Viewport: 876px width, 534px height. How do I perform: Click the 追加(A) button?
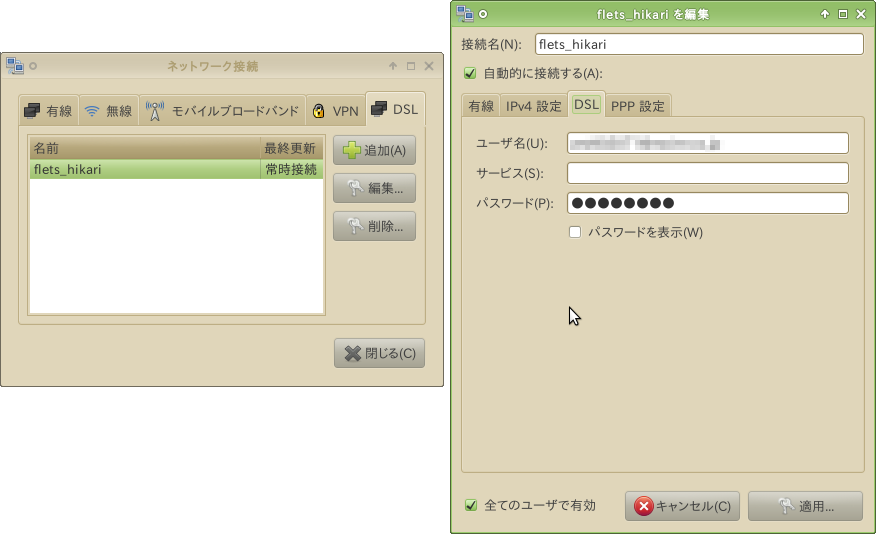coord(374,150)
